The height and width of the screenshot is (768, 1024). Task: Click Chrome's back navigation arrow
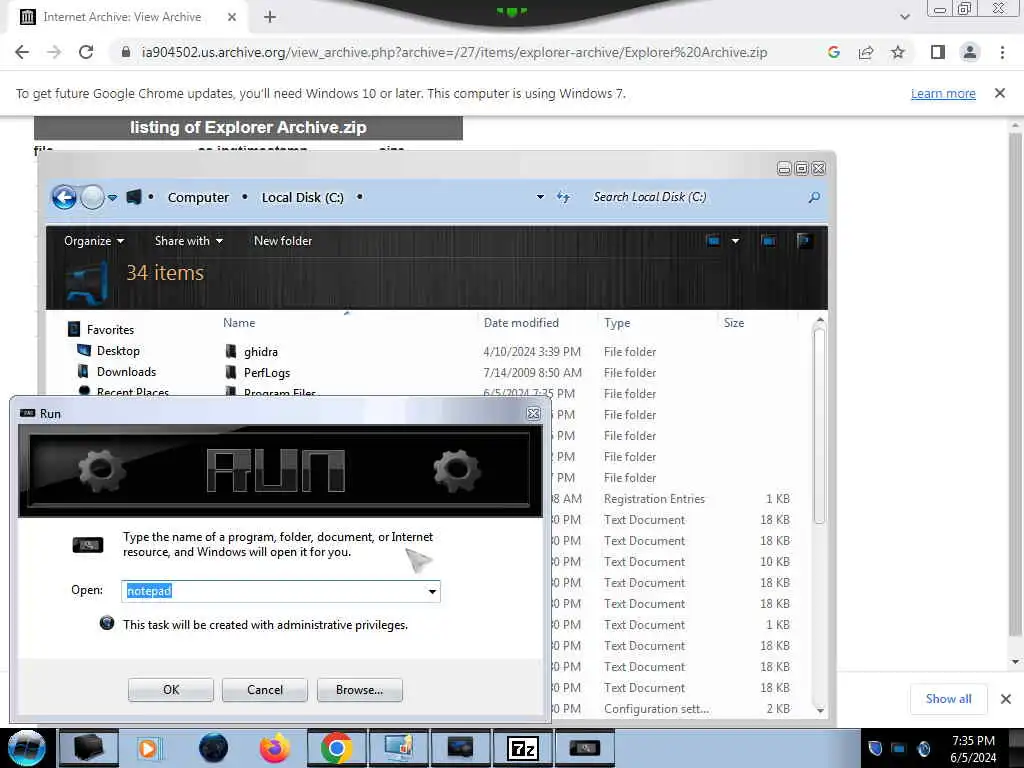(x=22, y=52)
